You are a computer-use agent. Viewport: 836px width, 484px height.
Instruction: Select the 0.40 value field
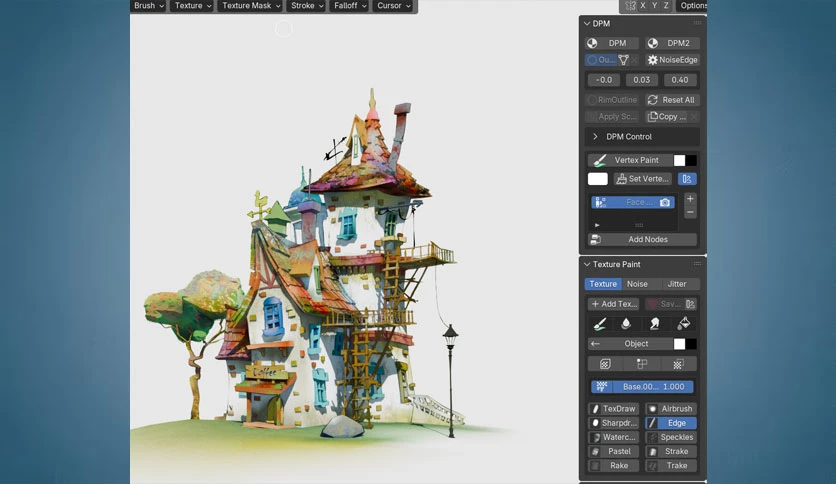point(680,80)
